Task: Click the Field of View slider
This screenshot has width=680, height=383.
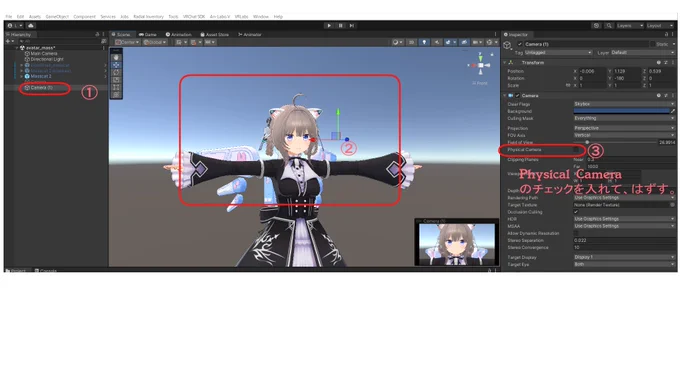Action: click(615, 142)
